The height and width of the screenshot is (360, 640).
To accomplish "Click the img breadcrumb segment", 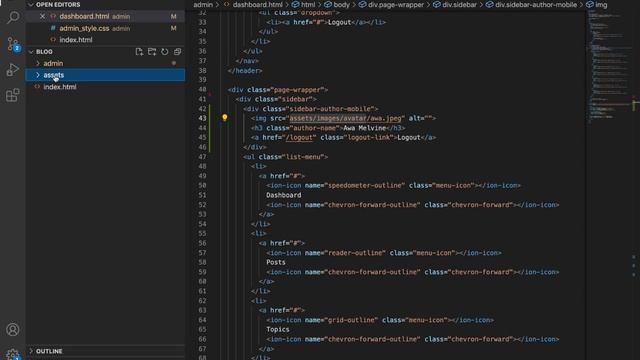I will (601, 5).
